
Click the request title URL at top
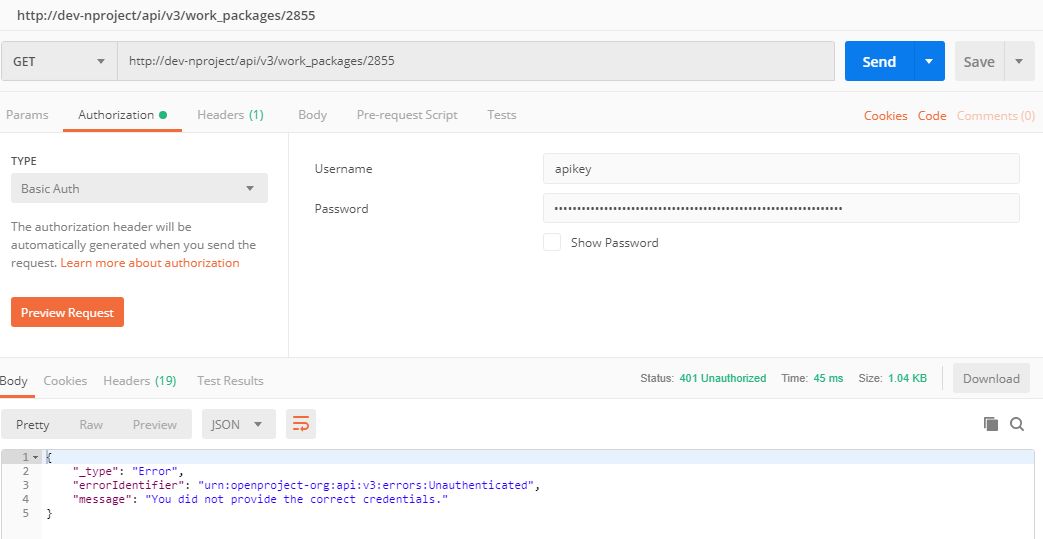tap(166, 15)
